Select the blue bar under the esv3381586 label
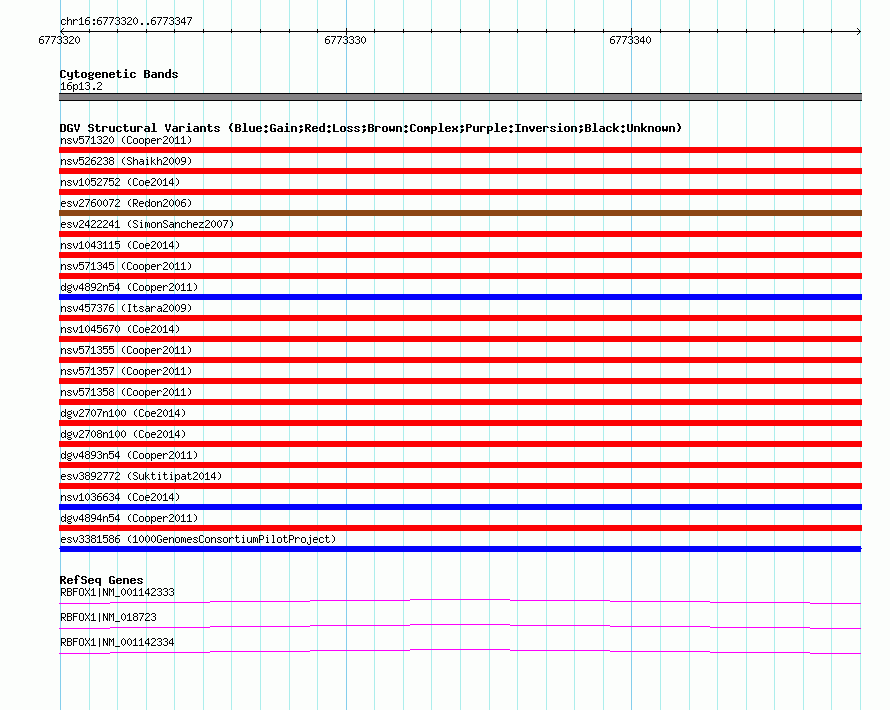Screen dimensions: 890x710 pos(460,549)
